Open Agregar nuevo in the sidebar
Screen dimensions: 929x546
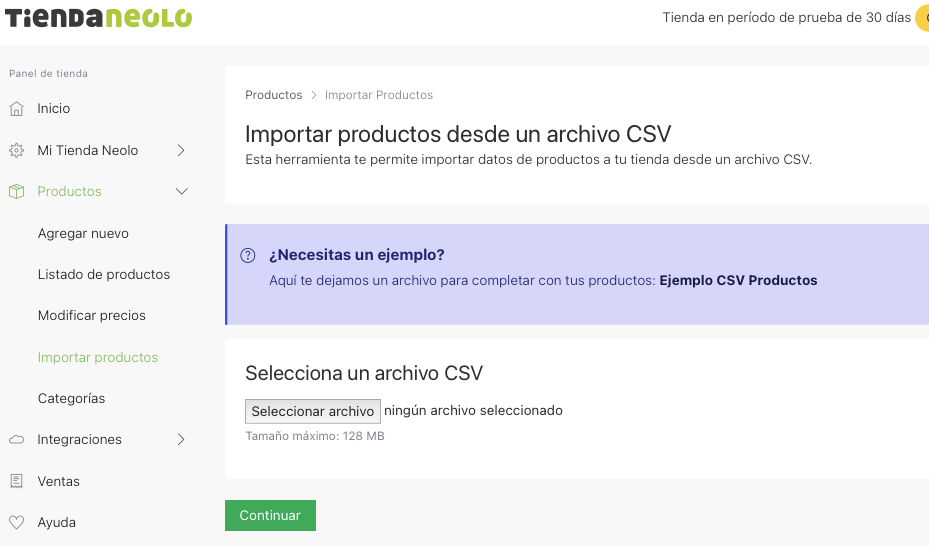(83, 234)
